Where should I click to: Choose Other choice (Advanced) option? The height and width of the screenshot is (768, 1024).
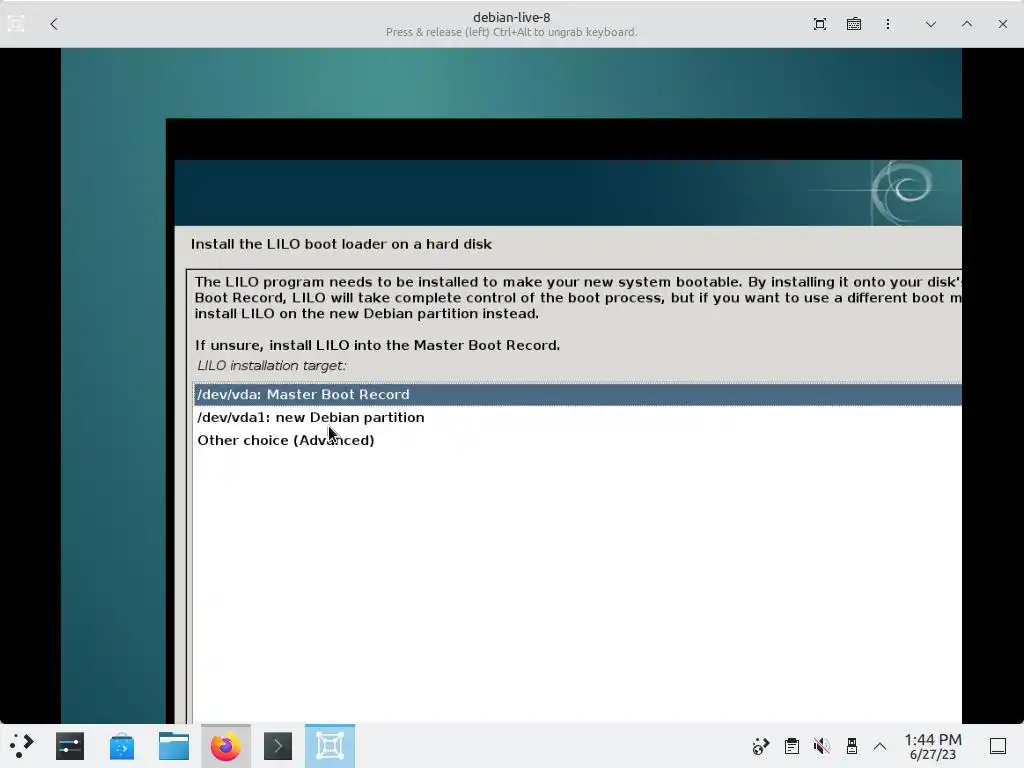pos(577,440)
